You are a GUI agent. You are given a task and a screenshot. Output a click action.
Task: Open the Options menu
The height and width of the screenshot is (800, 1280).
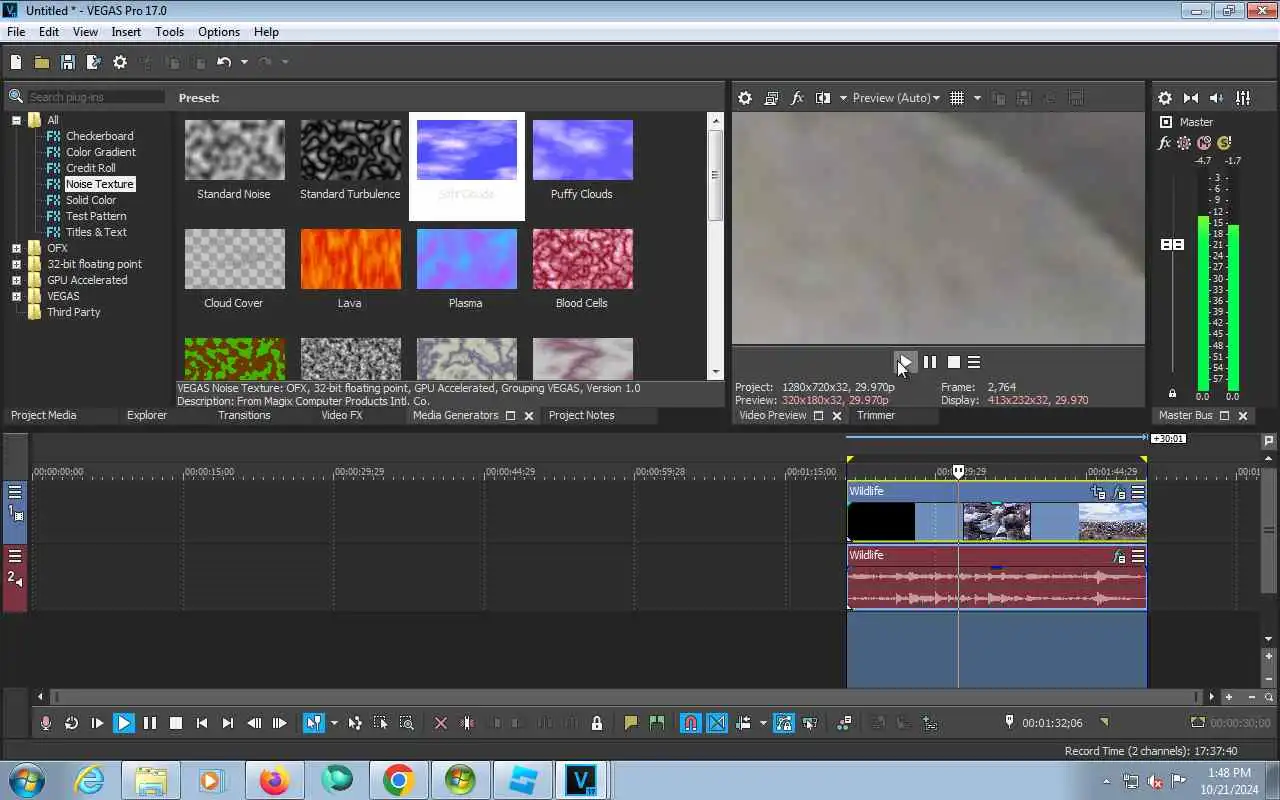[219, 32]
